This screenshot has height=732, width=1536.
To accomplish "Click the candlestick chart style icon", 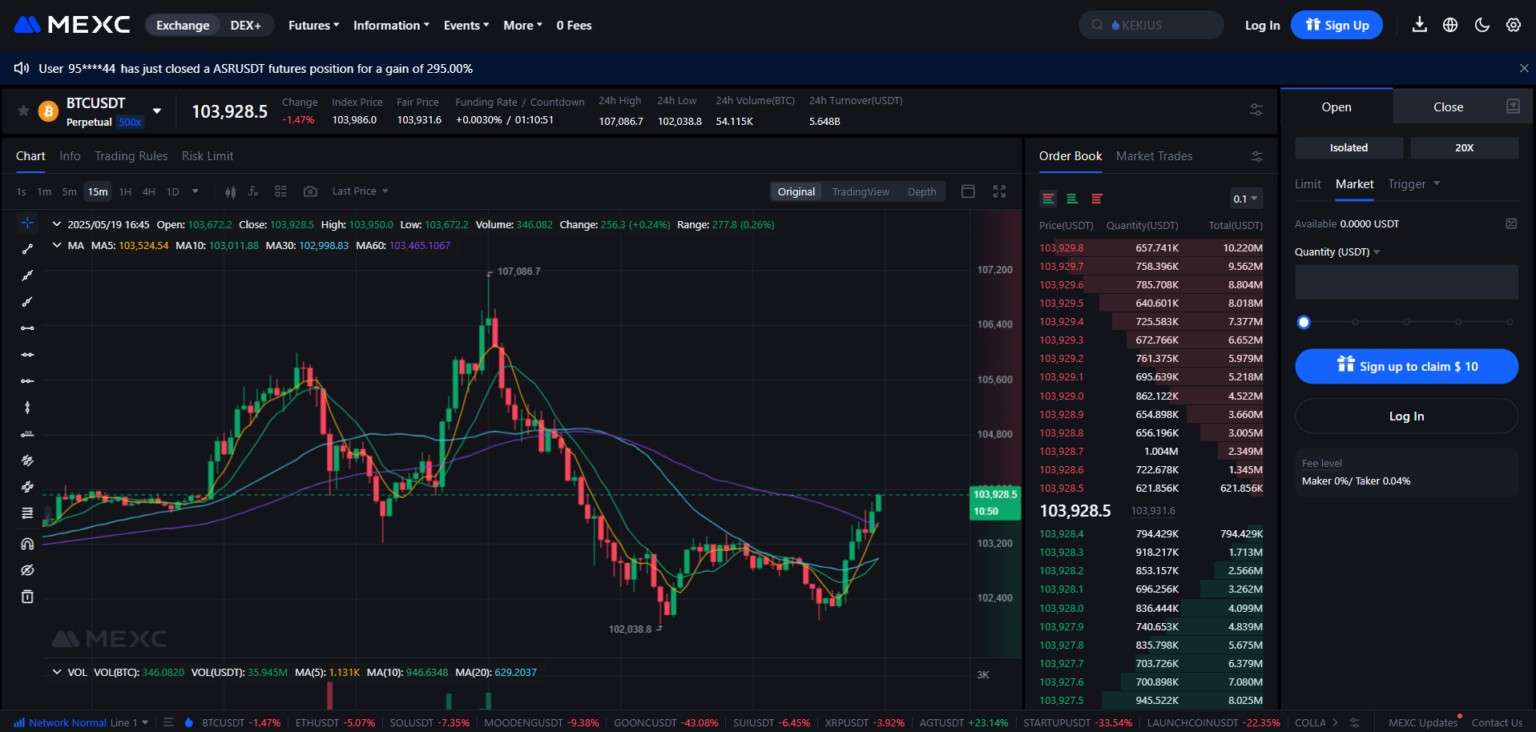I will pos(231,191).
